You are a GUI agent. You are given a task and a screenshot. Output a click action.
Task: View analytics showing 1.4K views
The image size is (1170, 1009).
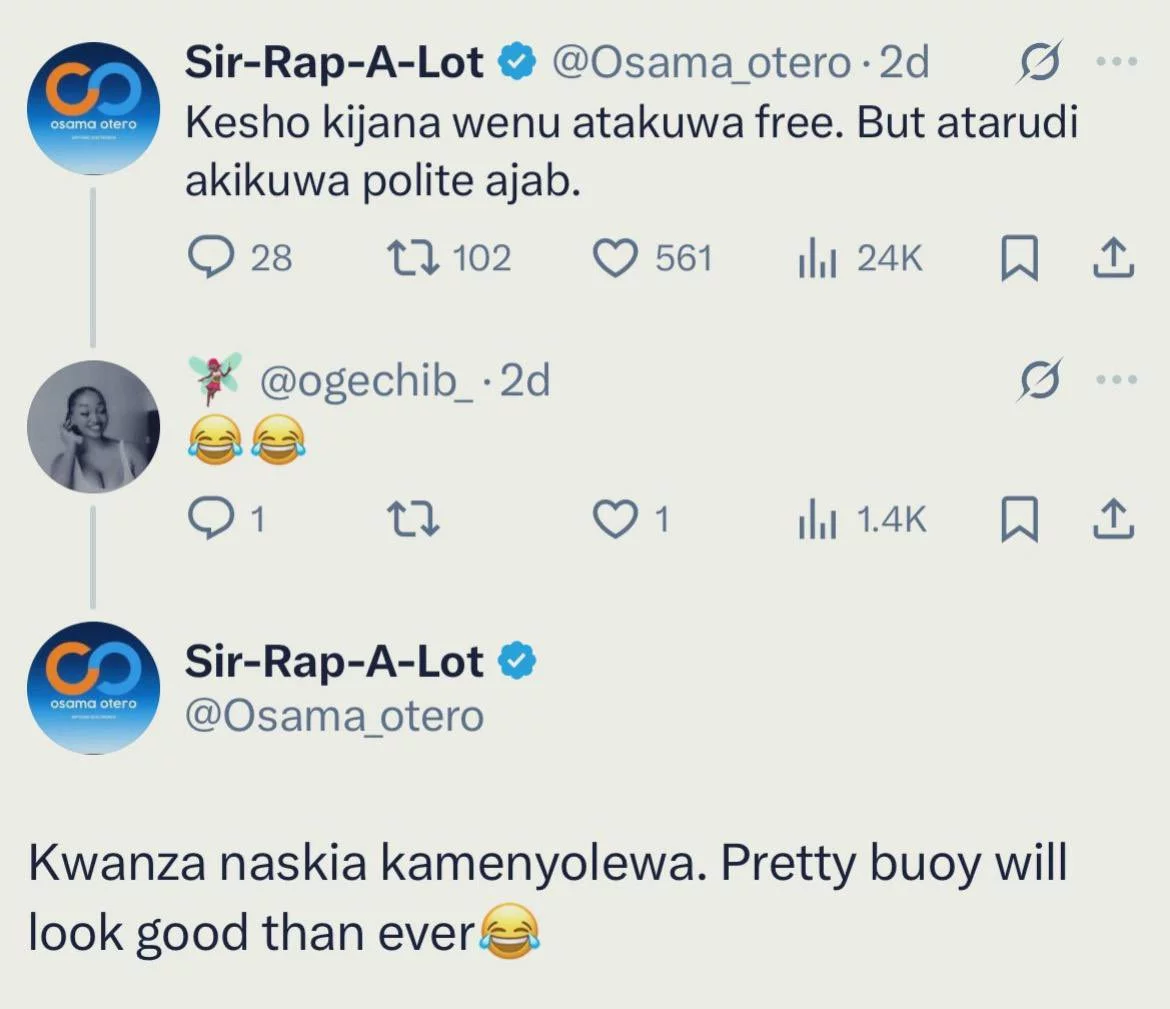(816, 520)
